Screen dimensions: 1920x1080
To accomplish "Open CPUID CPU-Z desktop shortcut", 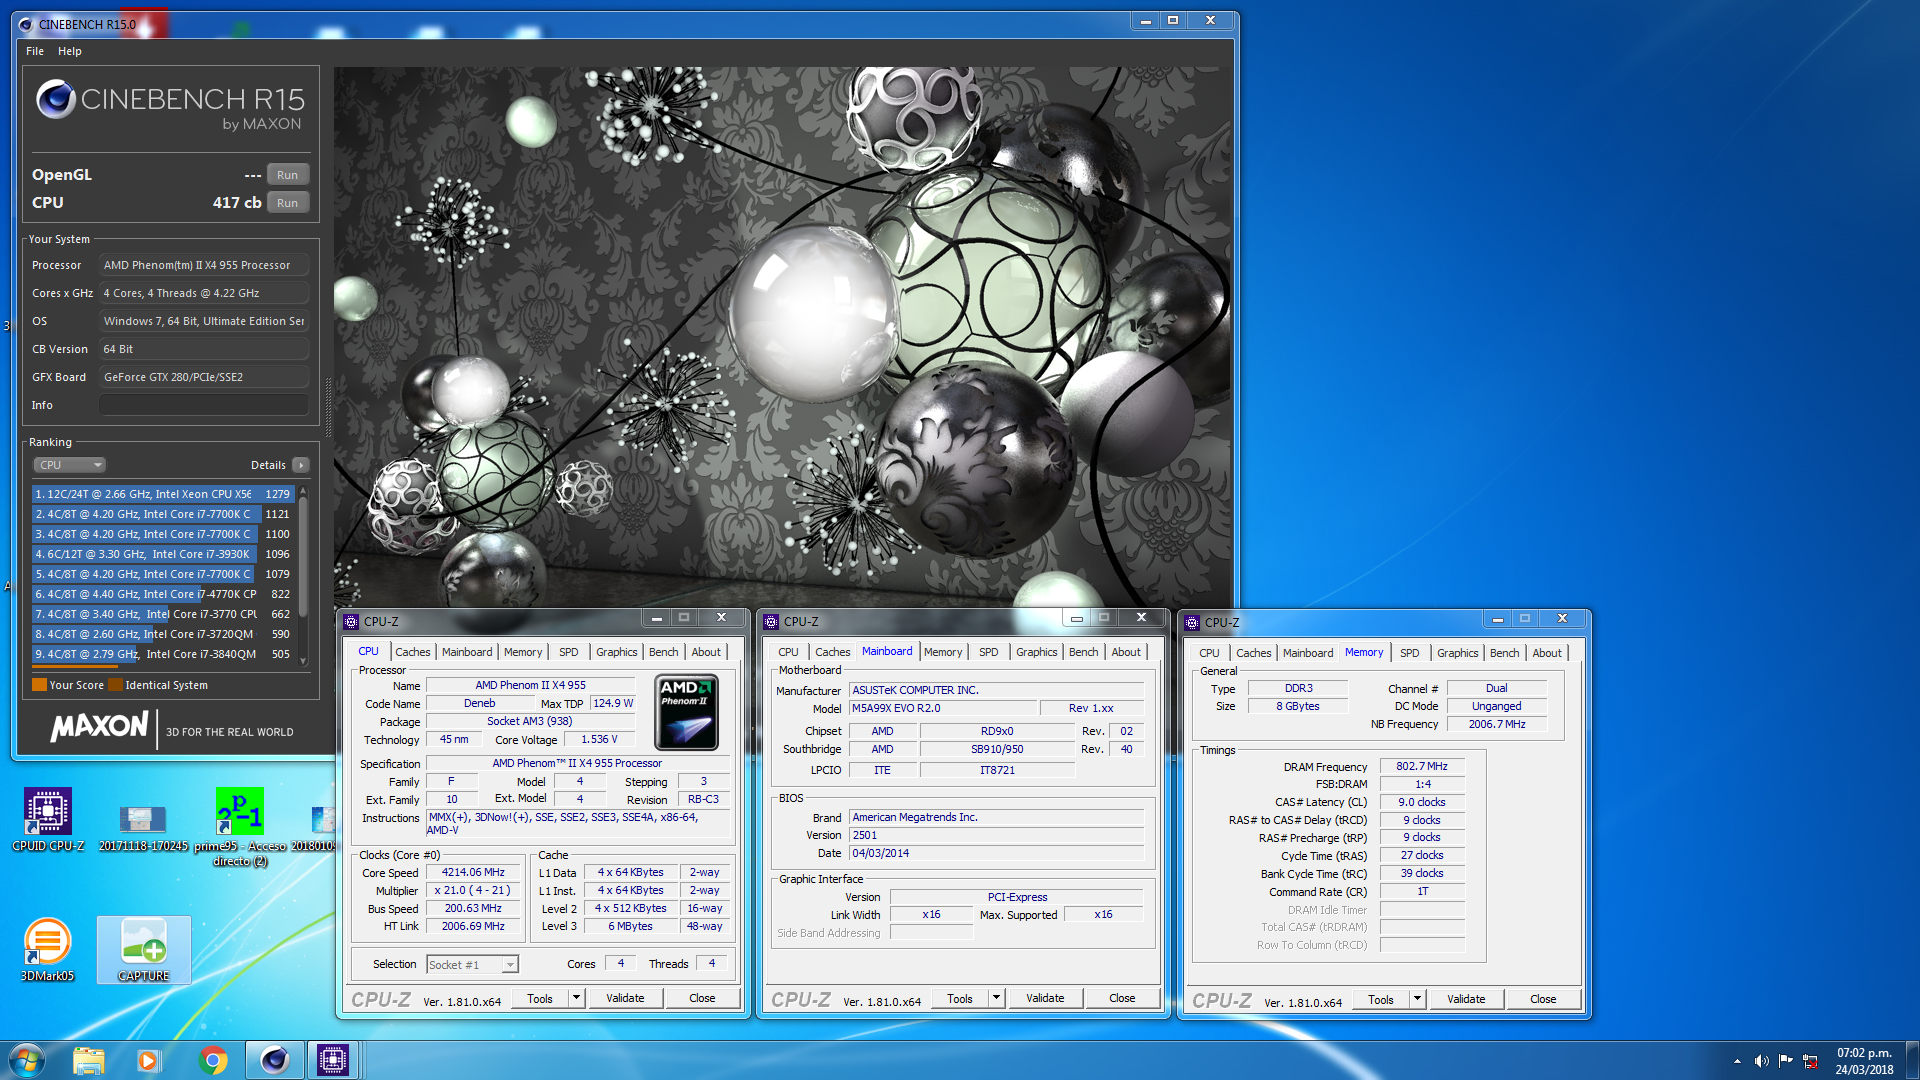I will click(48, 820).
